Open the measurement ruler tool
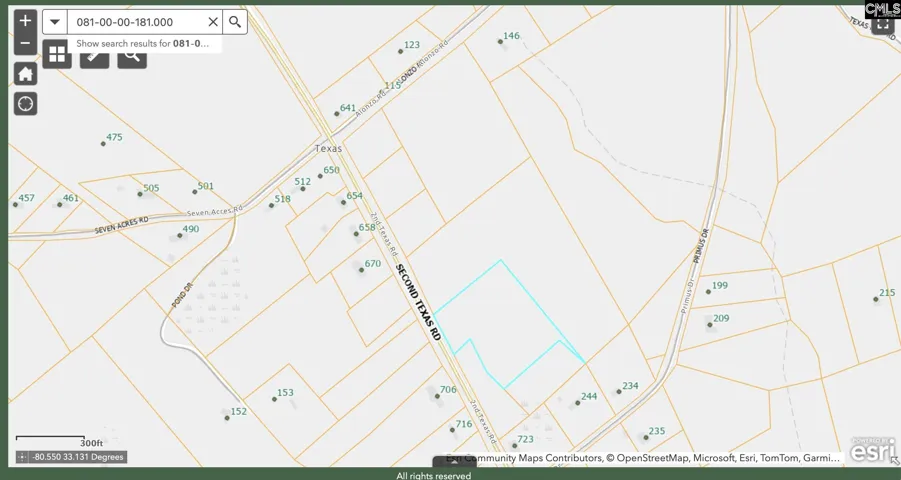 [94, 56]
